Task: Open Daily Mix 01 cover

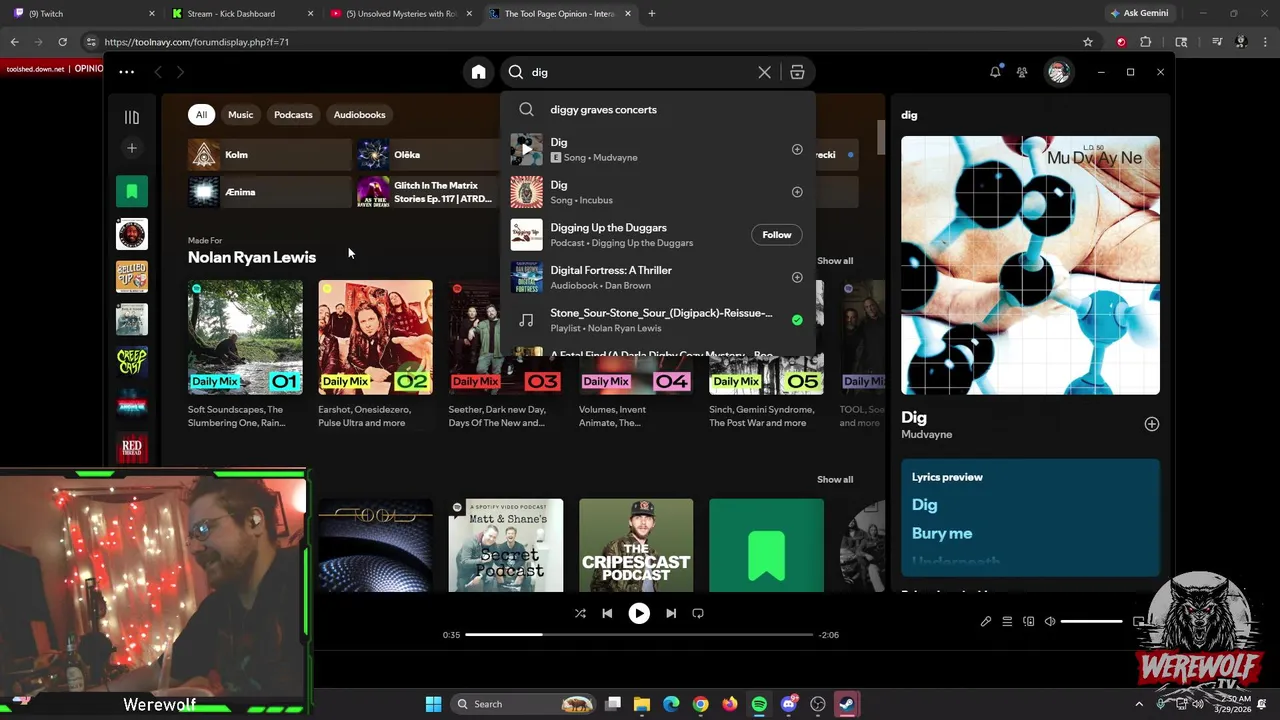Action: [x=245, y=337]
